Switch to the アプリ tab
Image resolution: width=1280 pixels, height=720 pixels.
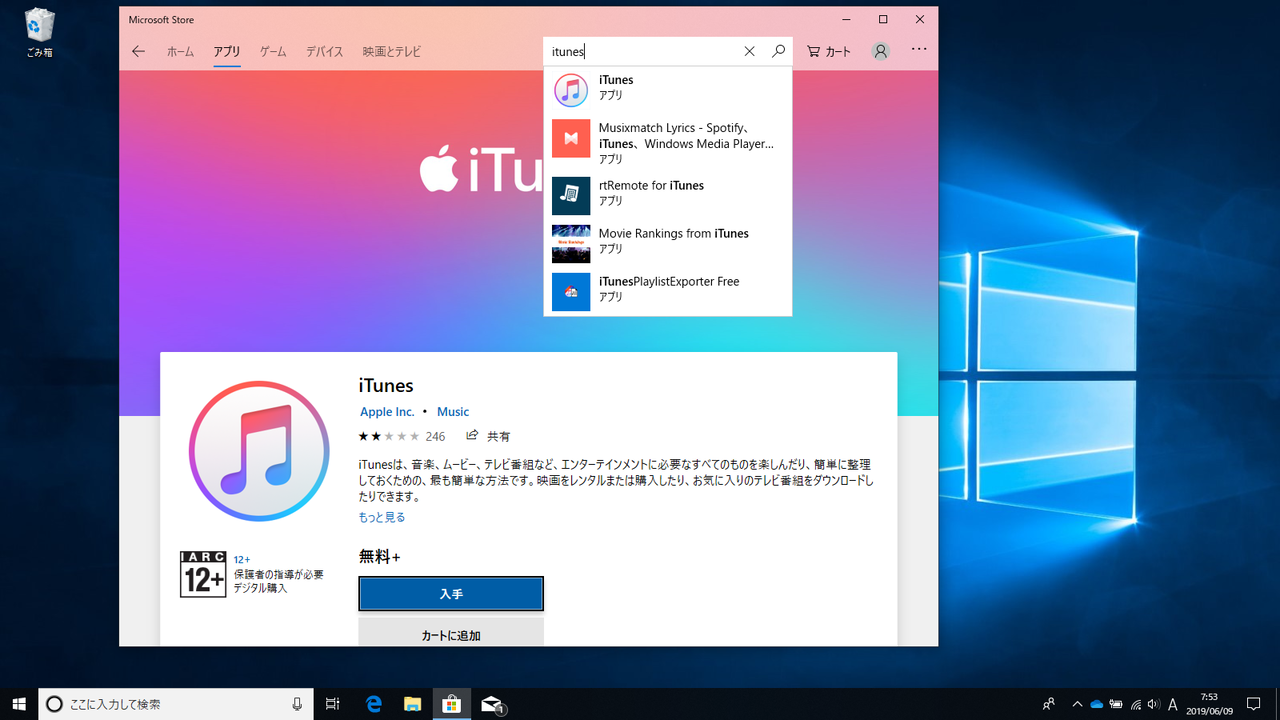tap(227, 51)
